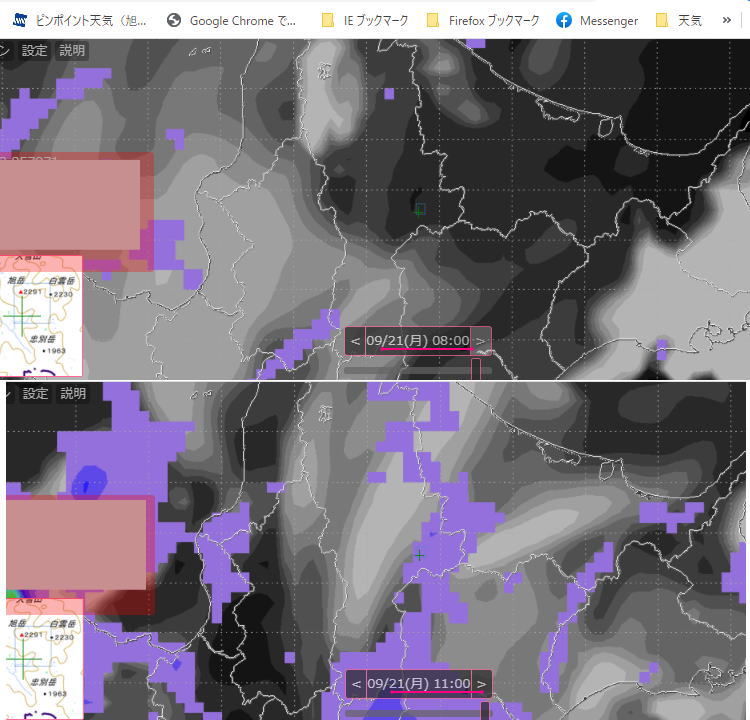Go to previous time from 08:00
Screen dimensions: 750x720
click(355, 341)
